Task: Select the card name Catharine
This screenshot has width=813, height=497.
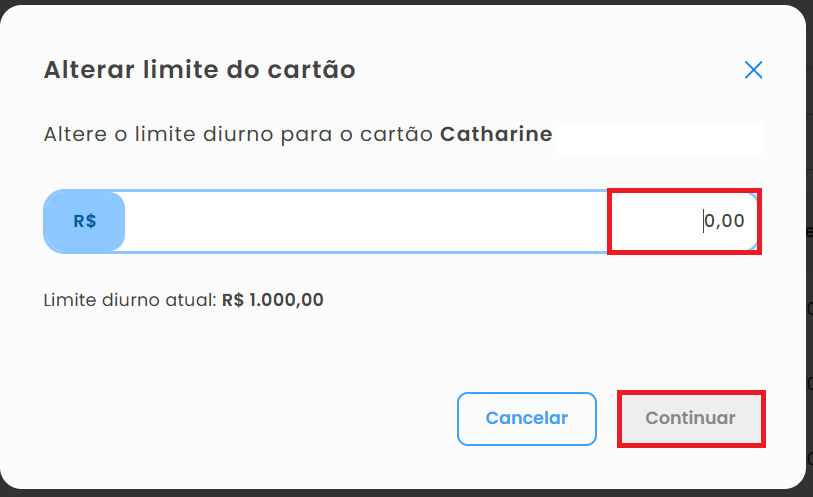Action: (496, 134)
